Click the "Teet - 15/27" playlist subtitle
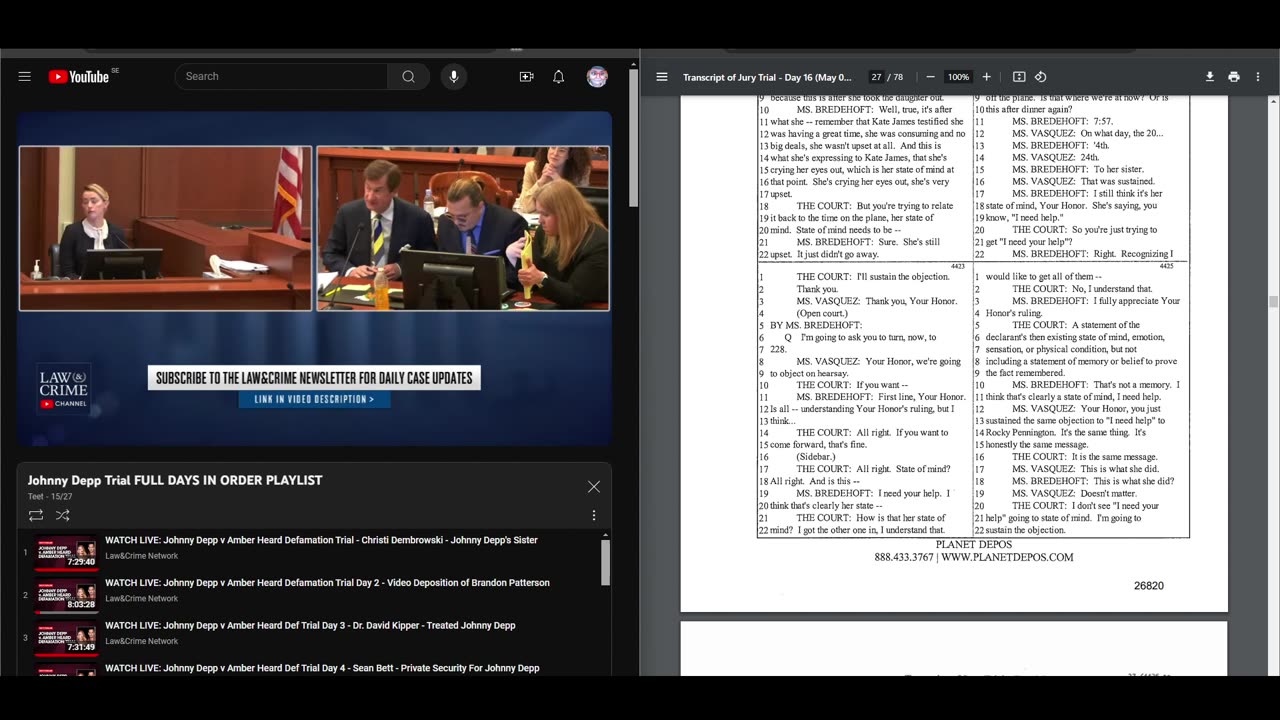The width and height of the screenshot is (1280, 720). coord(50,496)
